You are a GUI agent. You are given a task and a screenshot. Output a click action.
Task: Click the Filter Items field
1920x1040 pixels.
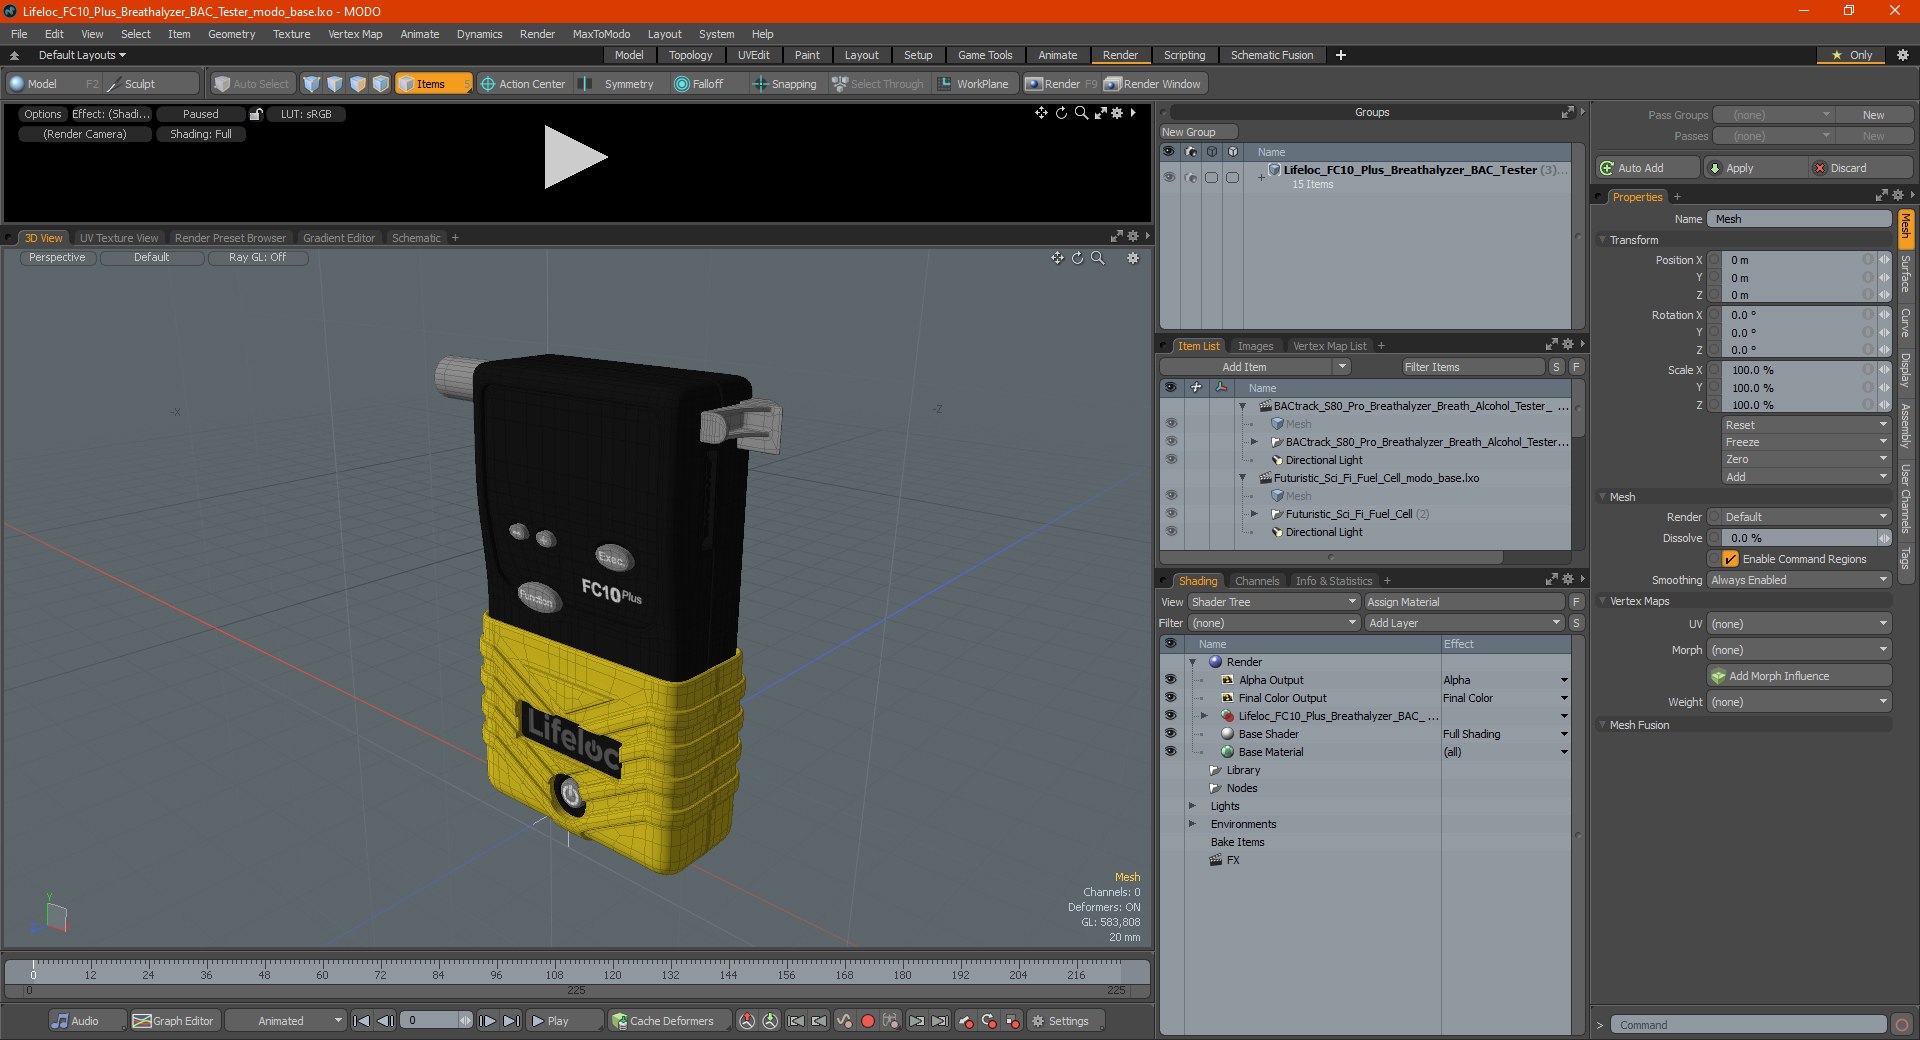pyautogui.click(x=1472, y=367)
